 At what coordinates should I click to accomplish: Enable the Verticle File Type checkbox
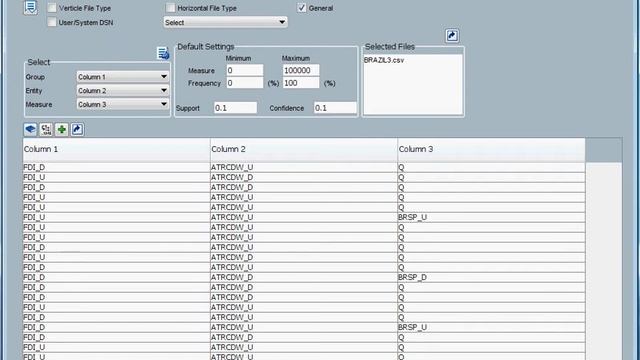[x=52, y=8]
